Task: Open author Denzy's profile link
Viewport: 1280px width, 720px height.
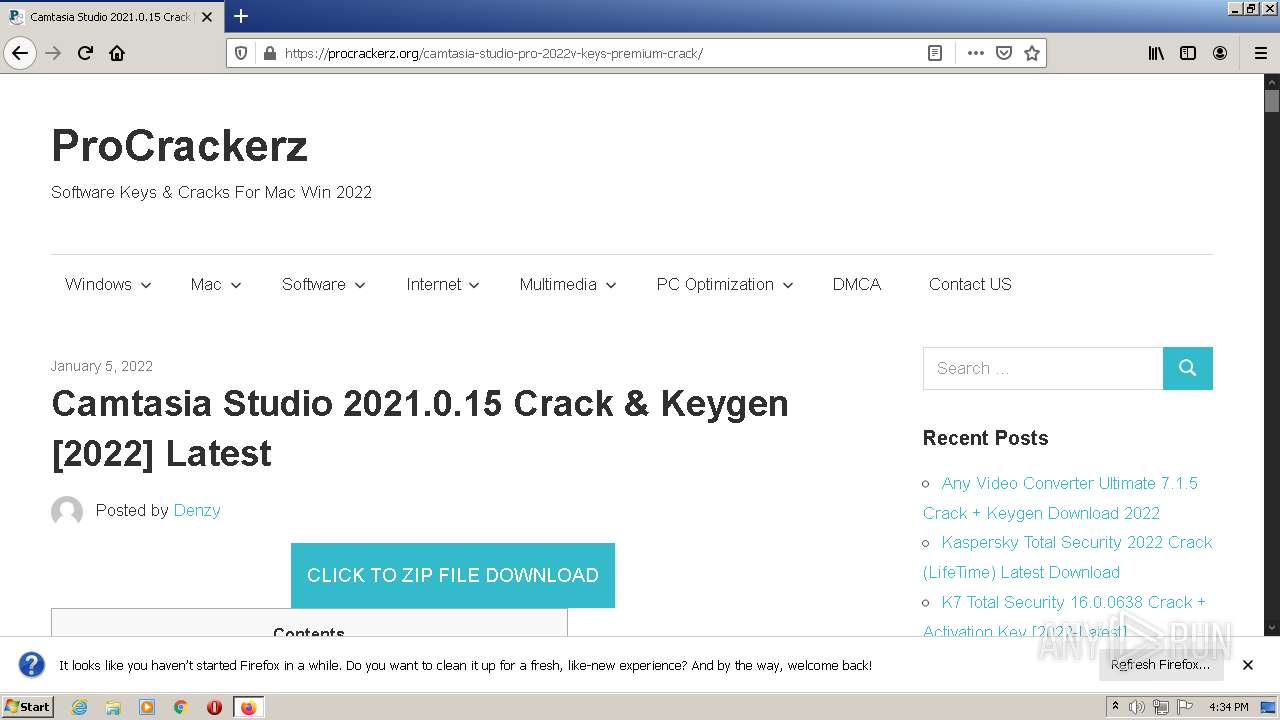Action: (x=197, y=510)
